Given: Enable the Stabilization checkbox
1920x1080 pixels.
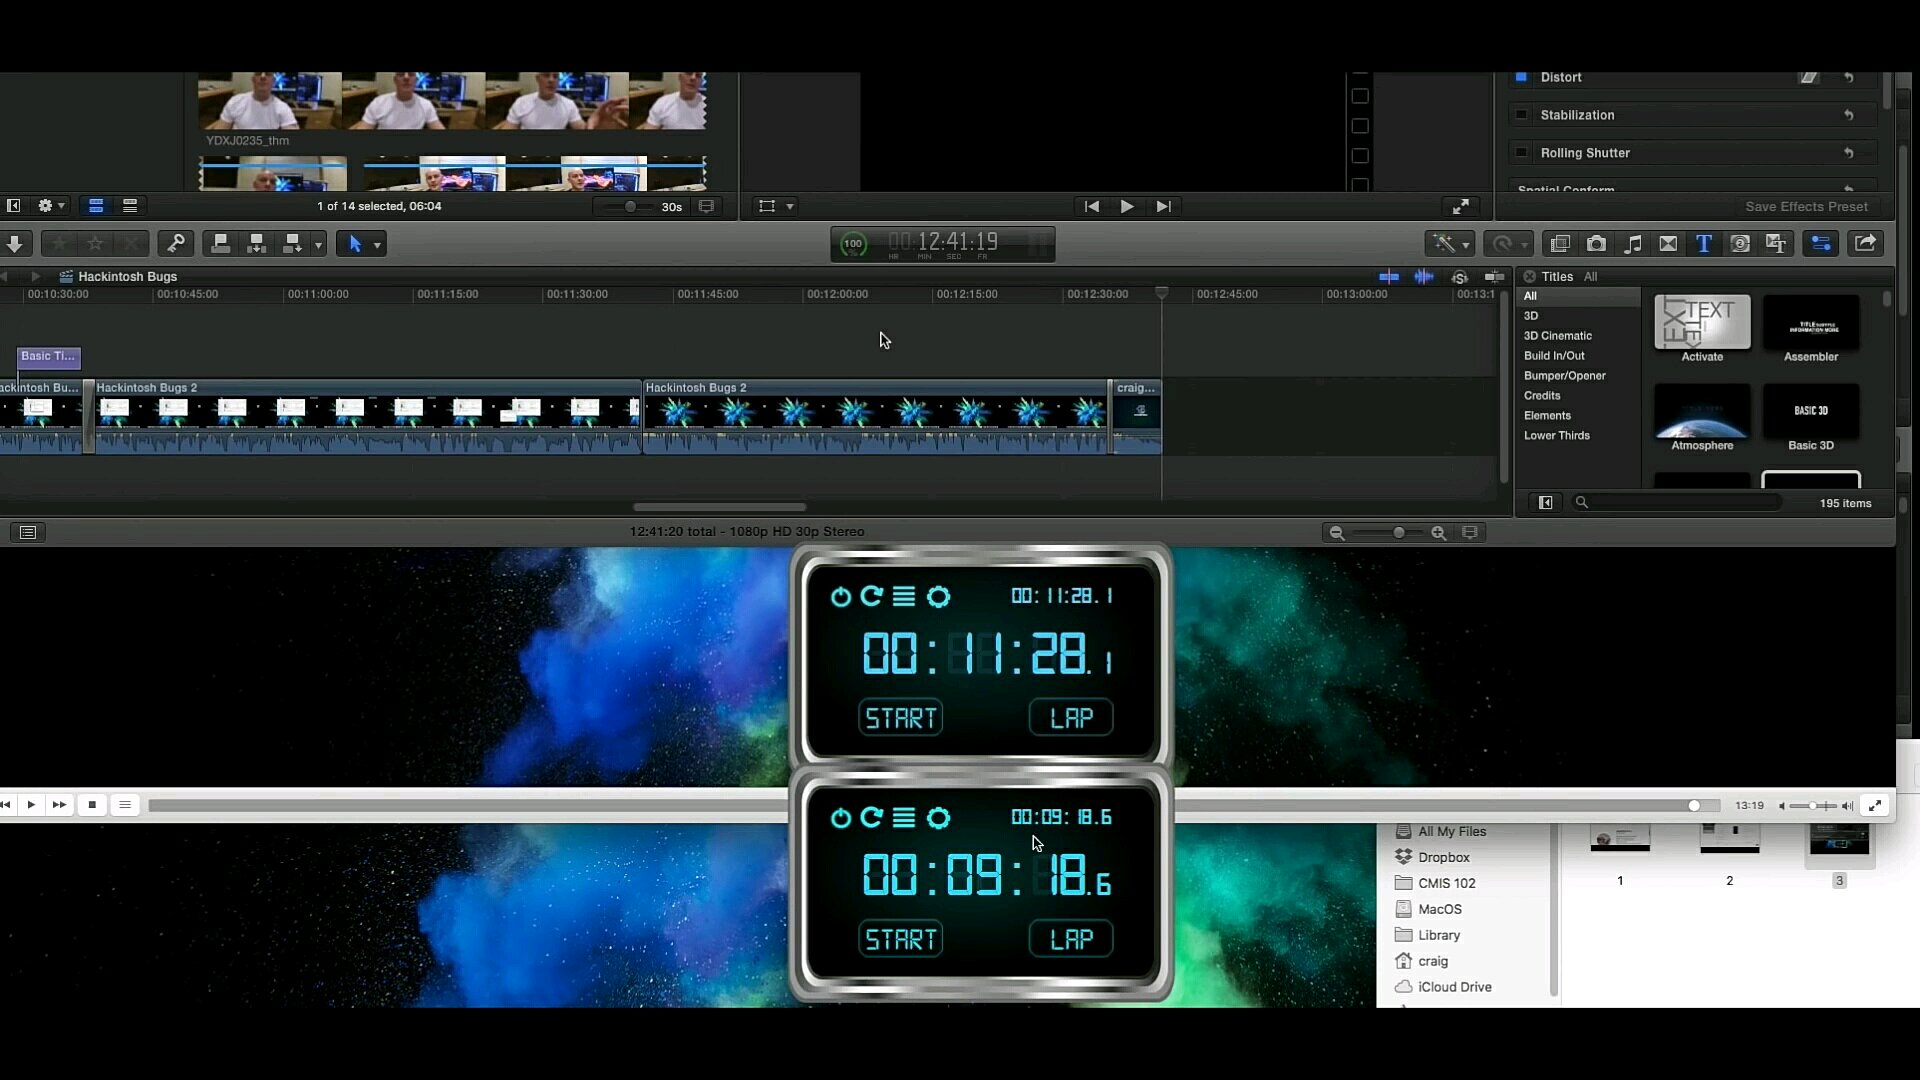Looking at the screenshot, I should coord(1522,115).
